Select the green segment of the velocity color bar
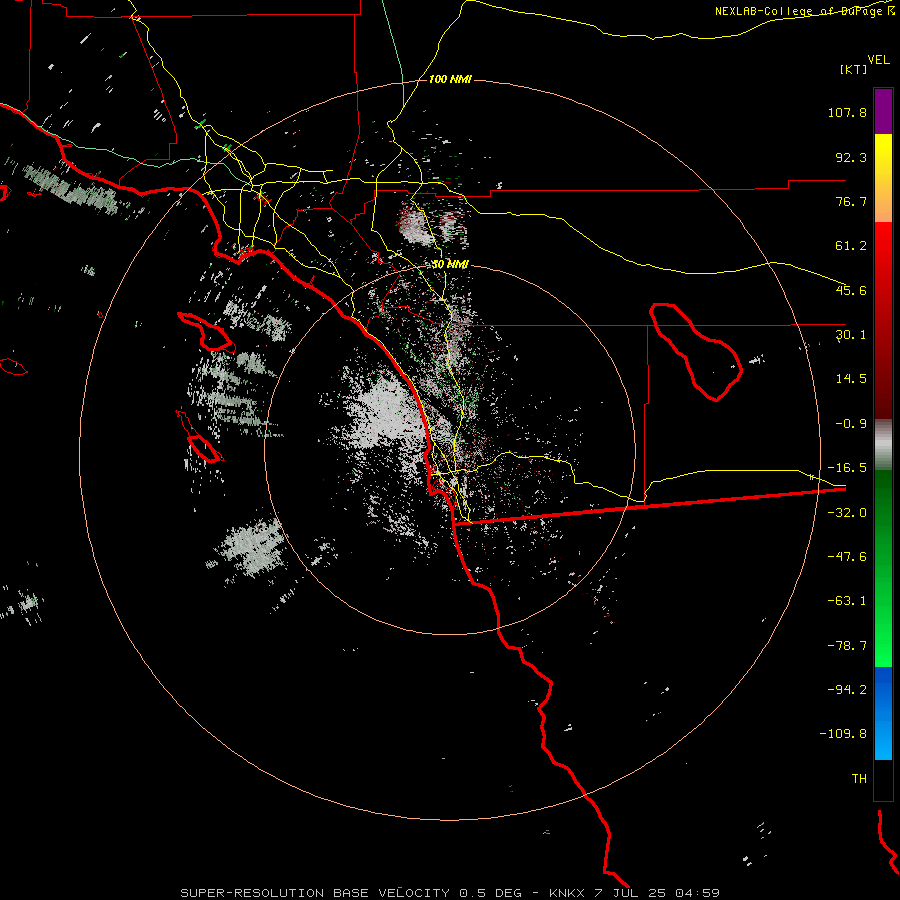This screenshot has height=900, width=900. pos(883,568)
